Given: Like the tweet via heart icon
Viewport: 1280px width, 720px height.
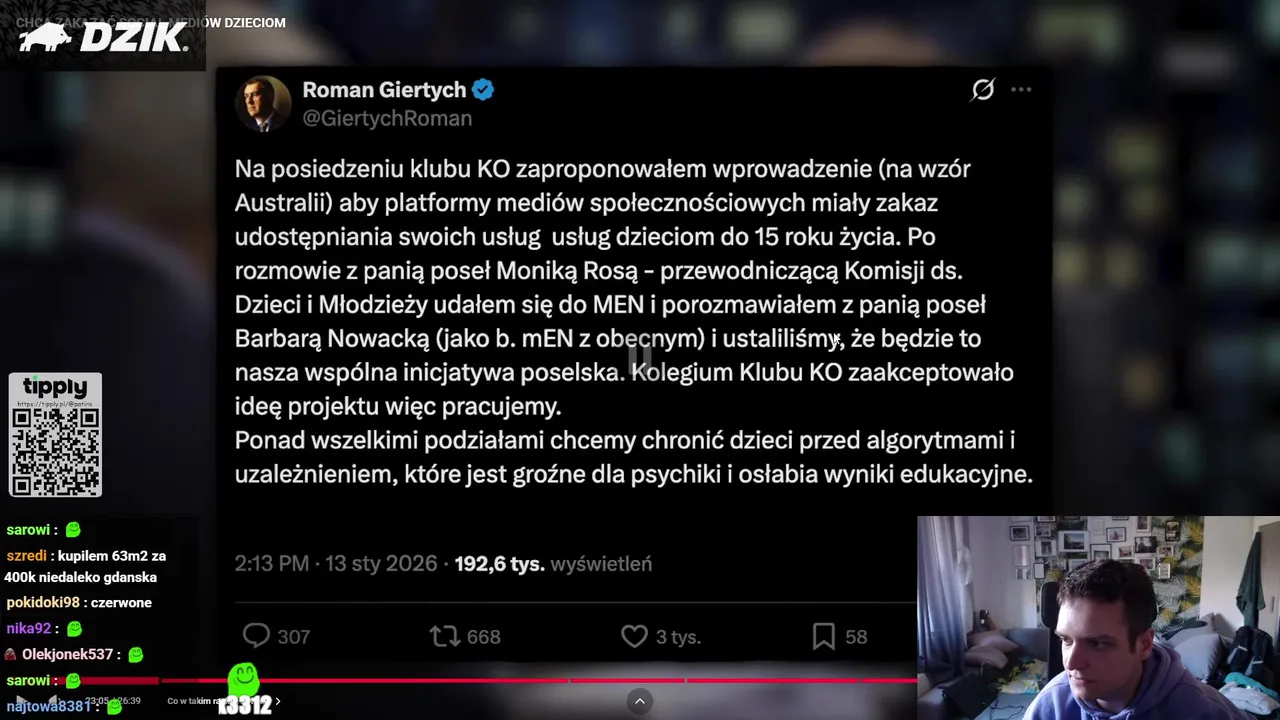Looking at the screenshot, I should (634, 636).
